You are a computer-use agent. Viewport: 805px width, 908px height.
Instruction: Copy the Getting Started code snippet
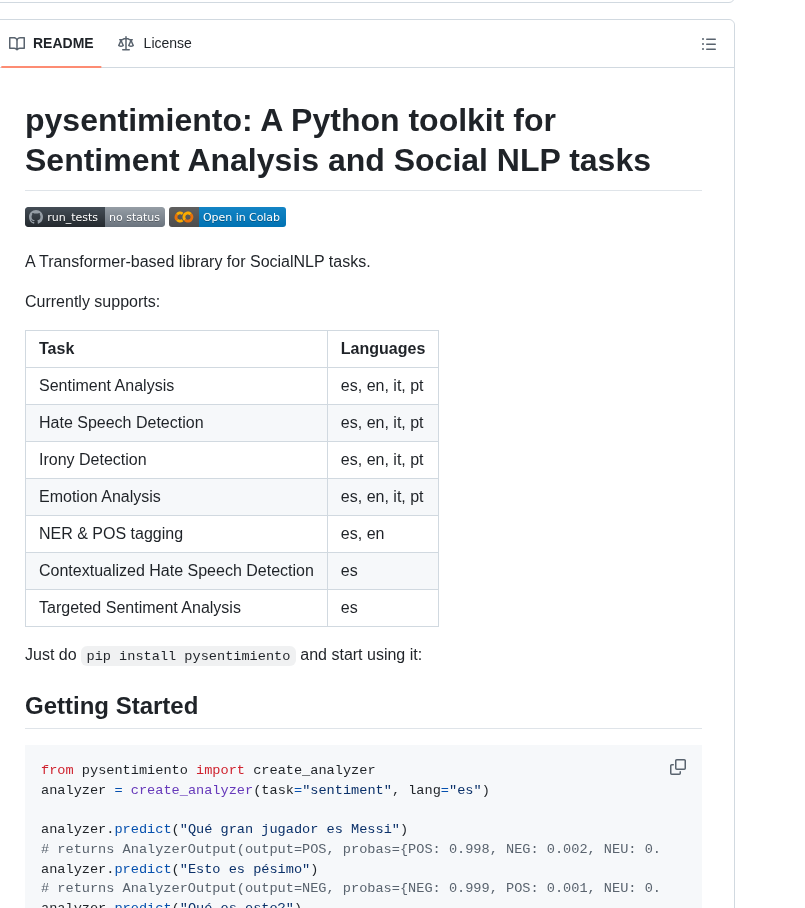pyautogui.click(x=678, y=767)
